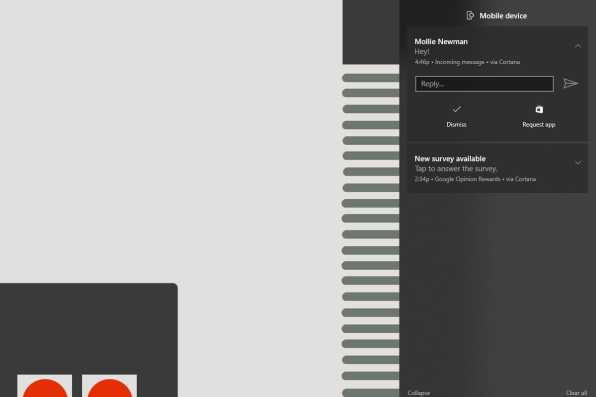Click the Request app store icon
Image resolution: width=596 pixels, height=397 pixels.
[539, 110]
